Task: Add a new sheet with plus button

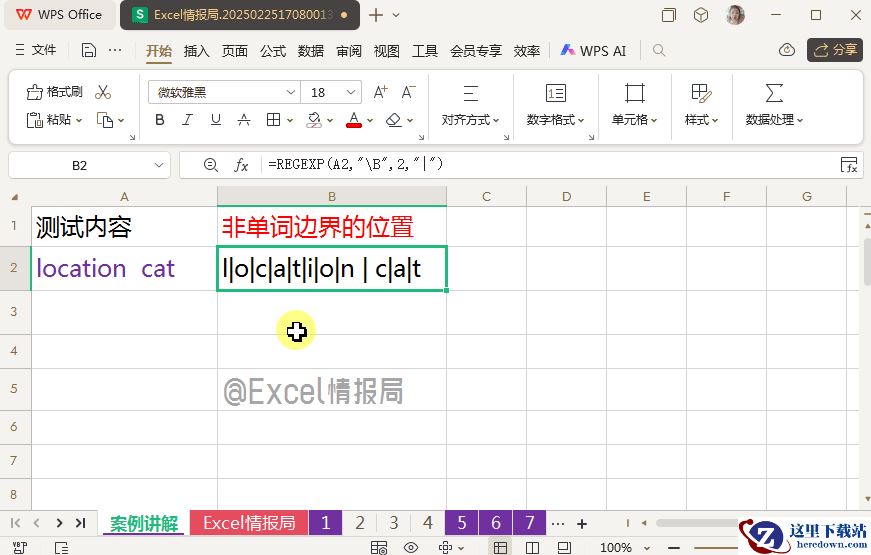Action: [582, 523]
